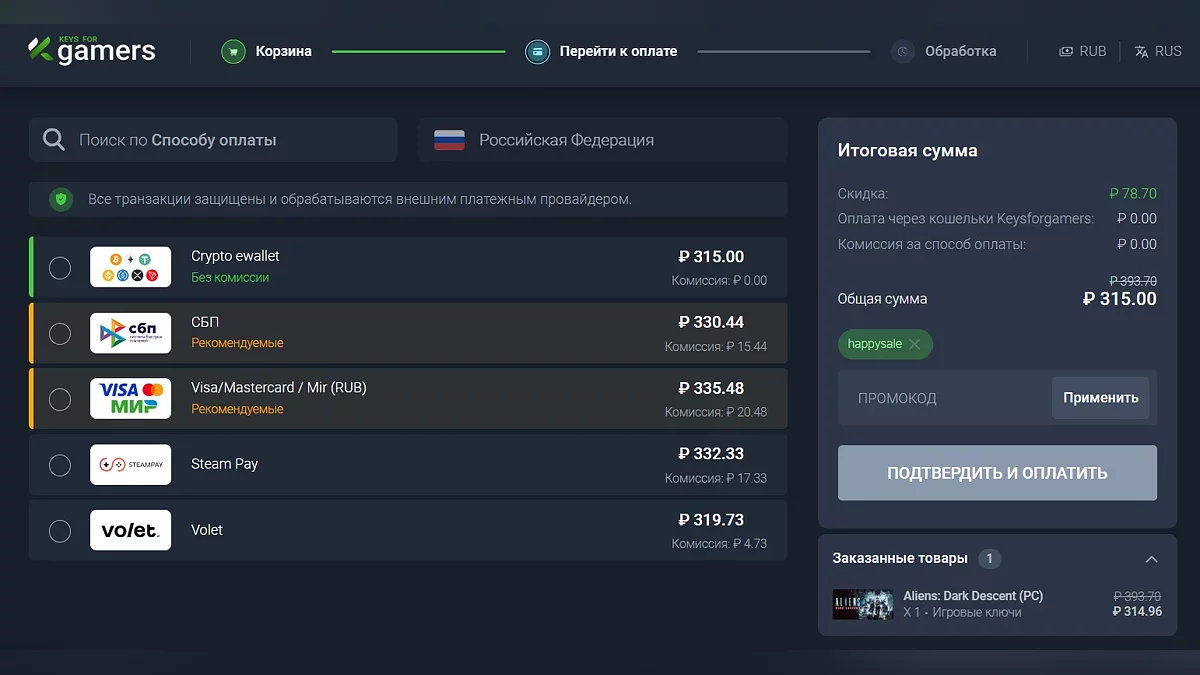The height and width of the screenshot is (675, 1200).
Task: Click the payment method search magnifier icon
Action: point(54,140)
